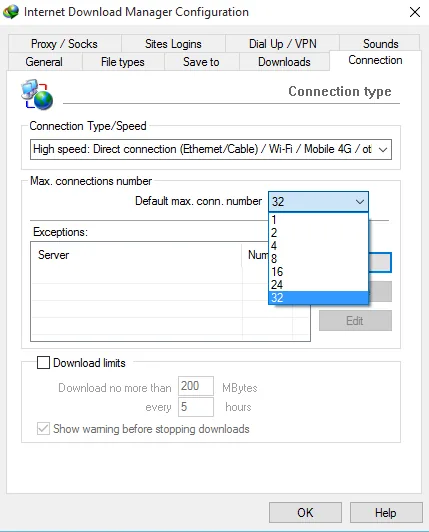Expand the Connection Type/Speed dropdown

click(x=211, y=149)
